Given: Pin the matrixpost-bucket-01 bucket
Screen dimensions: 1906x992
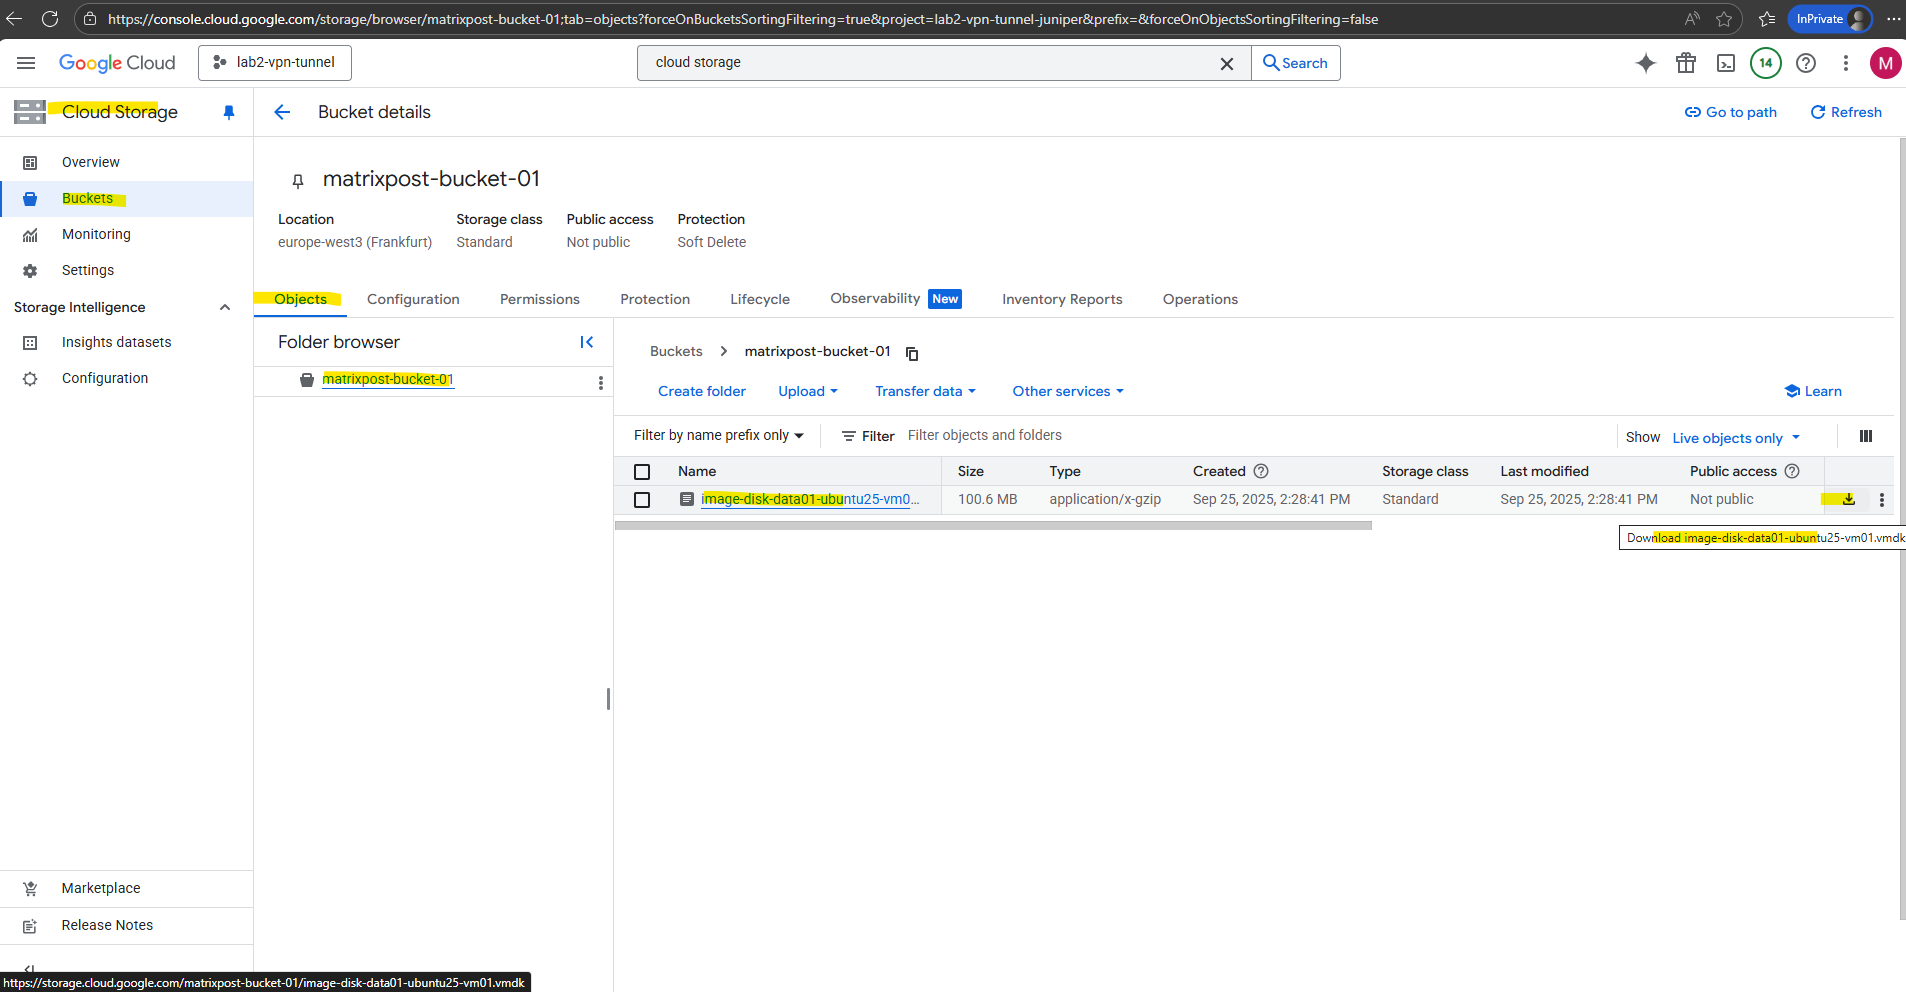Looking at the screenshot, I should coord(297,181).
